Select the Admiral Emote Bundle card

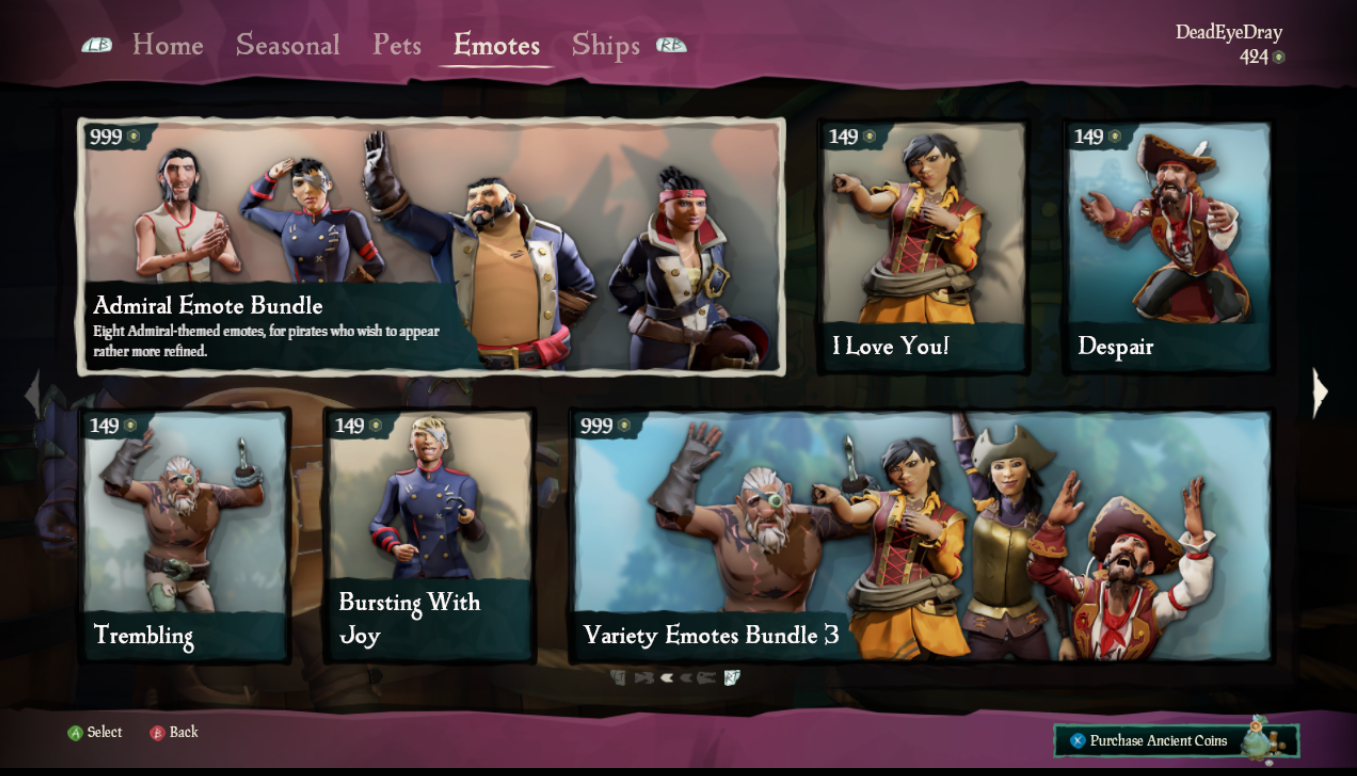pyautogui.click(x=431, y=246)
